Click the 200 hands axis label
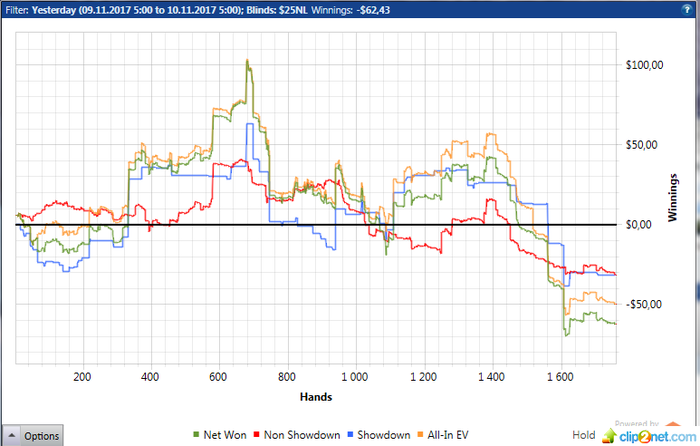The width and height of the screenshot is (700, 446). [82, 377]
